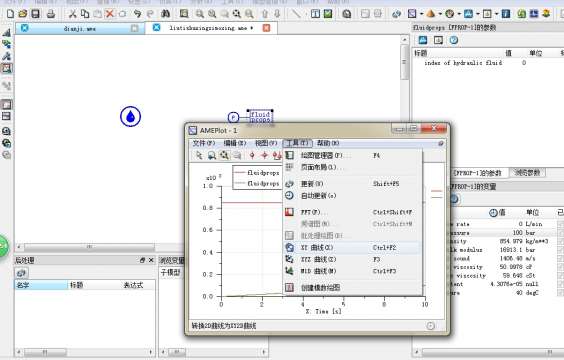Open the 编辑 menu in AMEPlot

click(235, 143)
